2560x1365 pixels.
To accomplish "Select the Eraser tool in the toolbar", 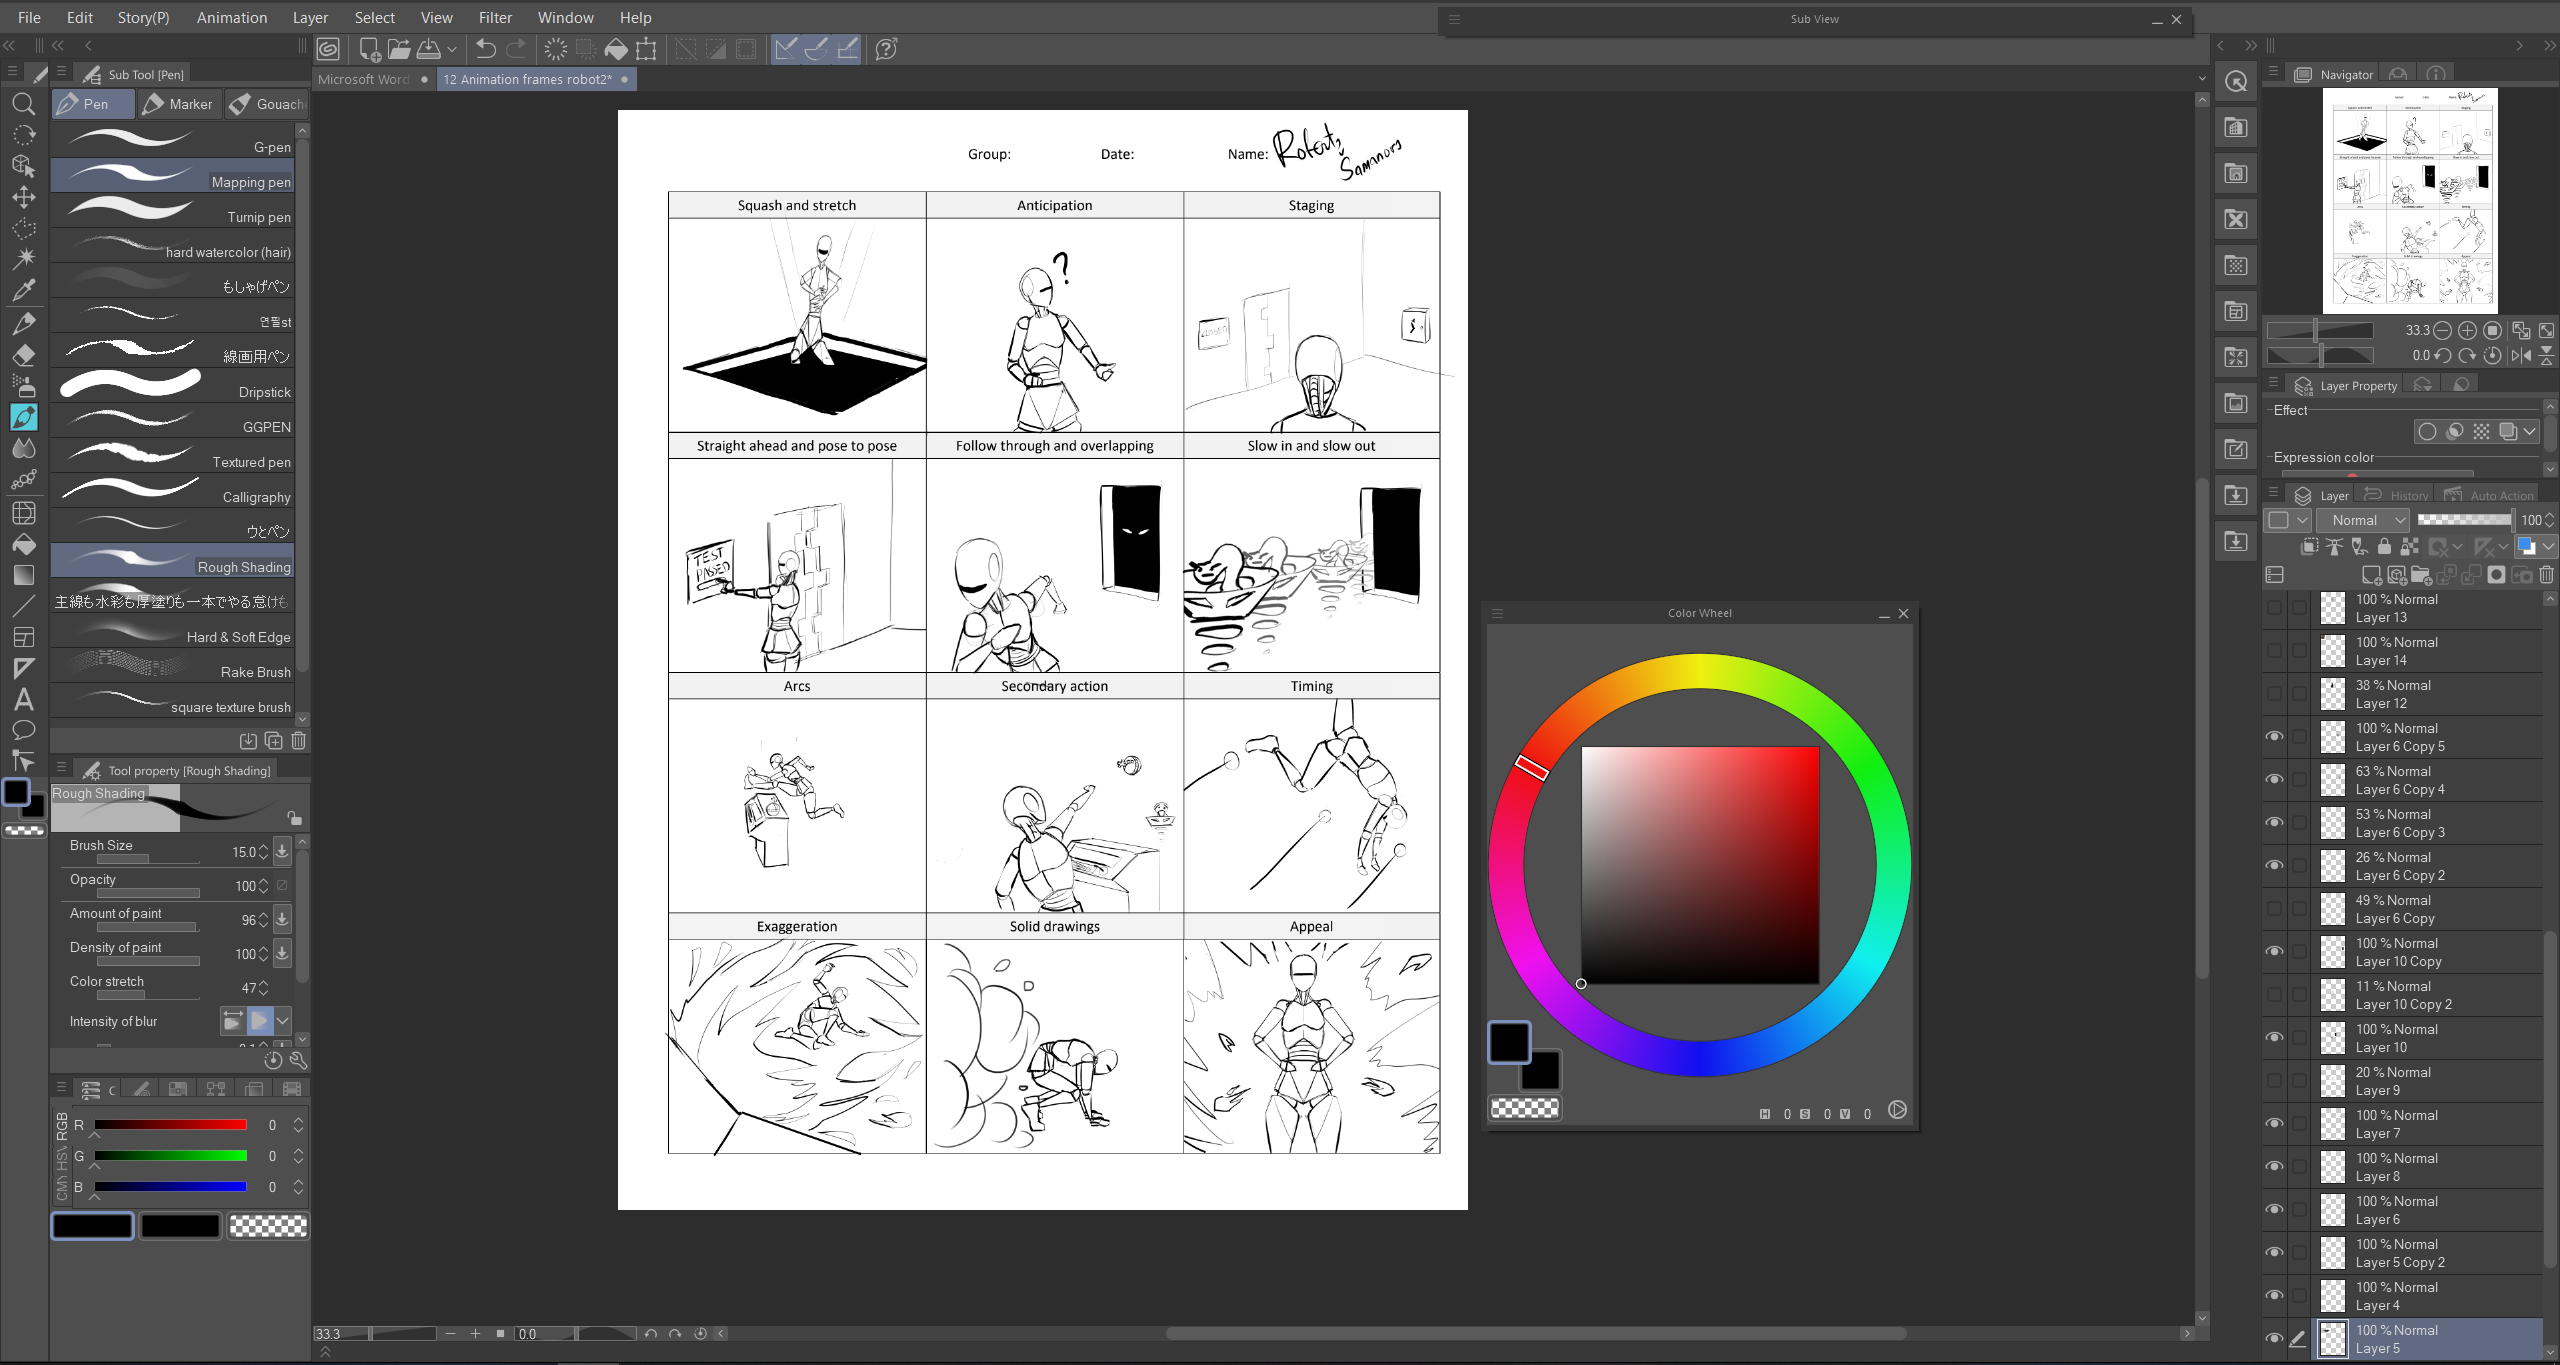I will pyautogui.click(x=24, y=355).
